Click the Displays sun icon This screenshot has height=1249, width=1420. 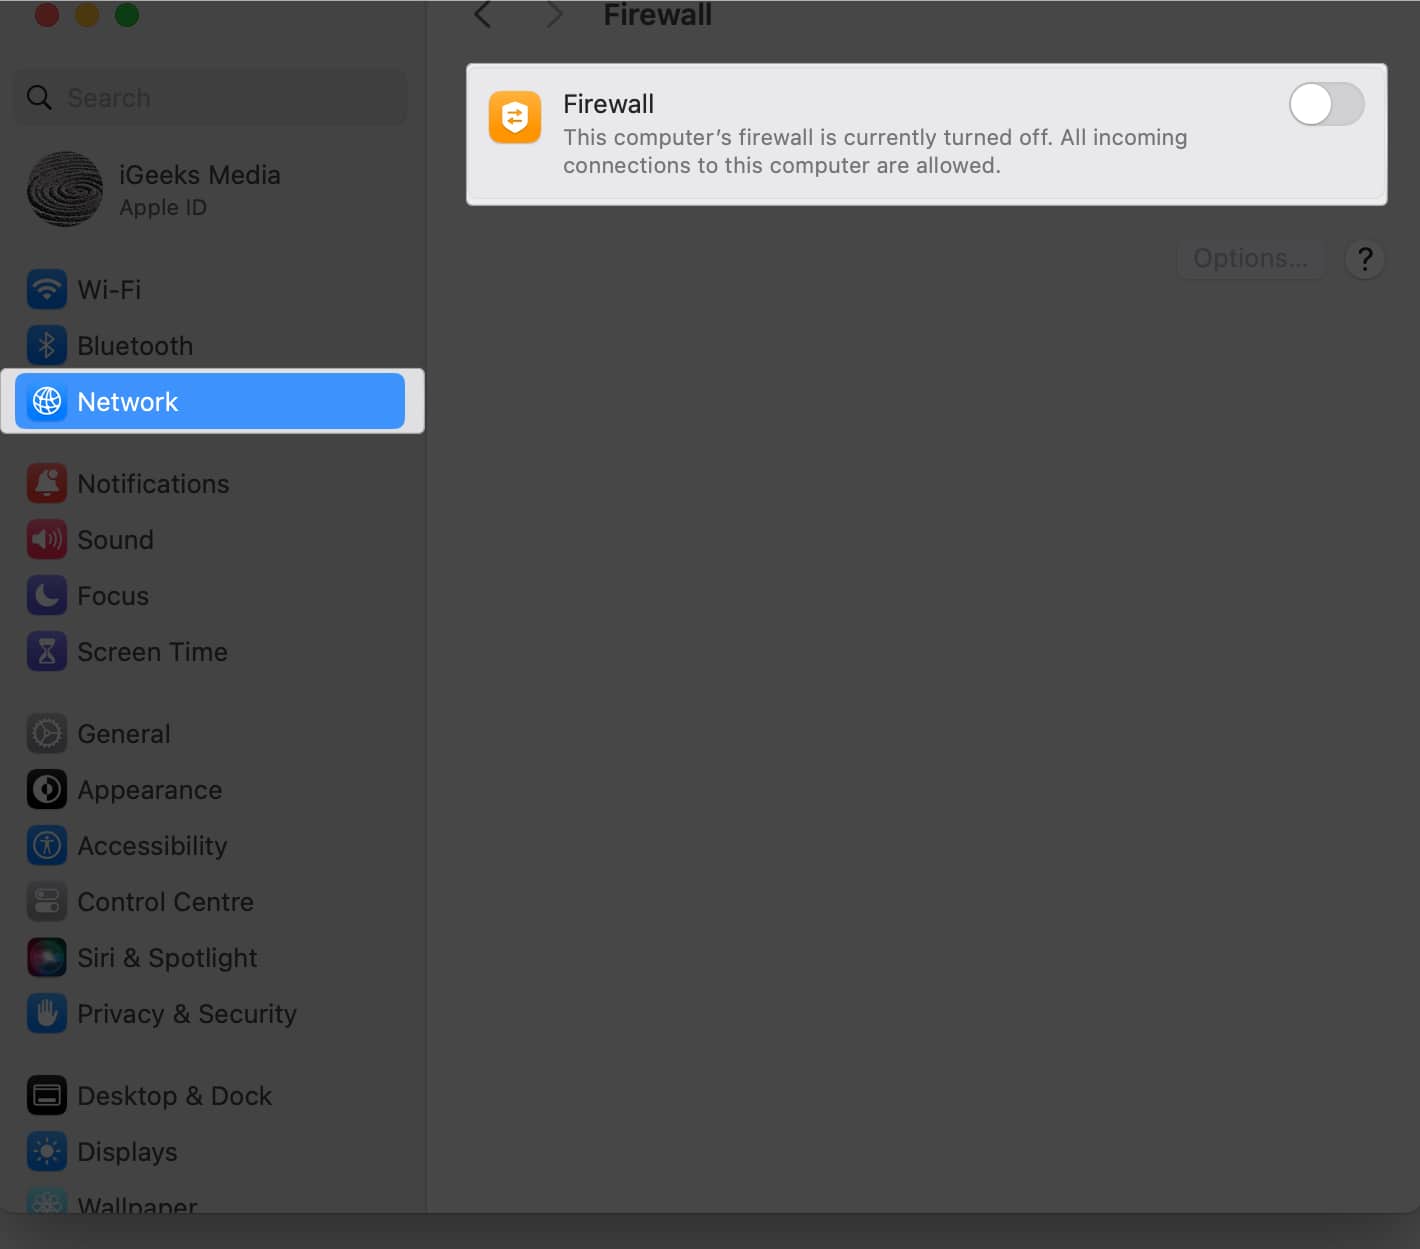point(46,1152)
